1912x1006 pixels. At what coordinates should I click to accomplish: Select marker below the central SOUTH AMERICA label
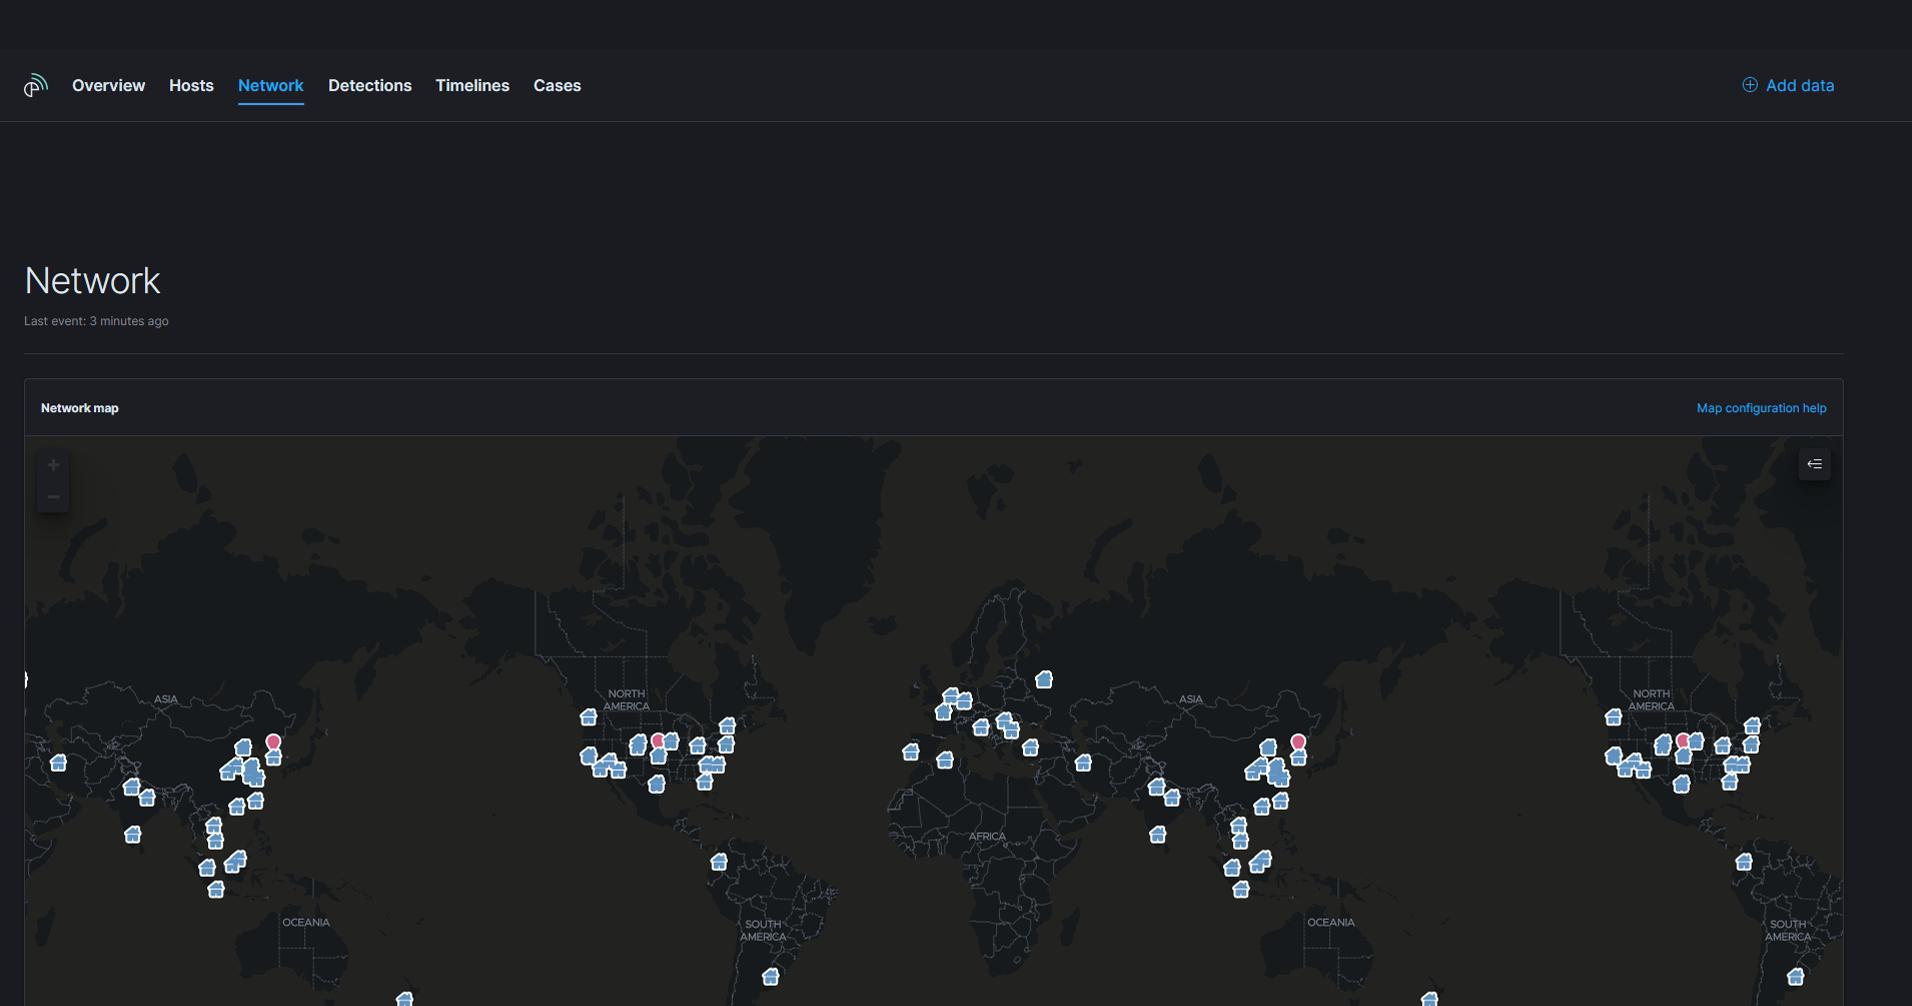point(770,977)
